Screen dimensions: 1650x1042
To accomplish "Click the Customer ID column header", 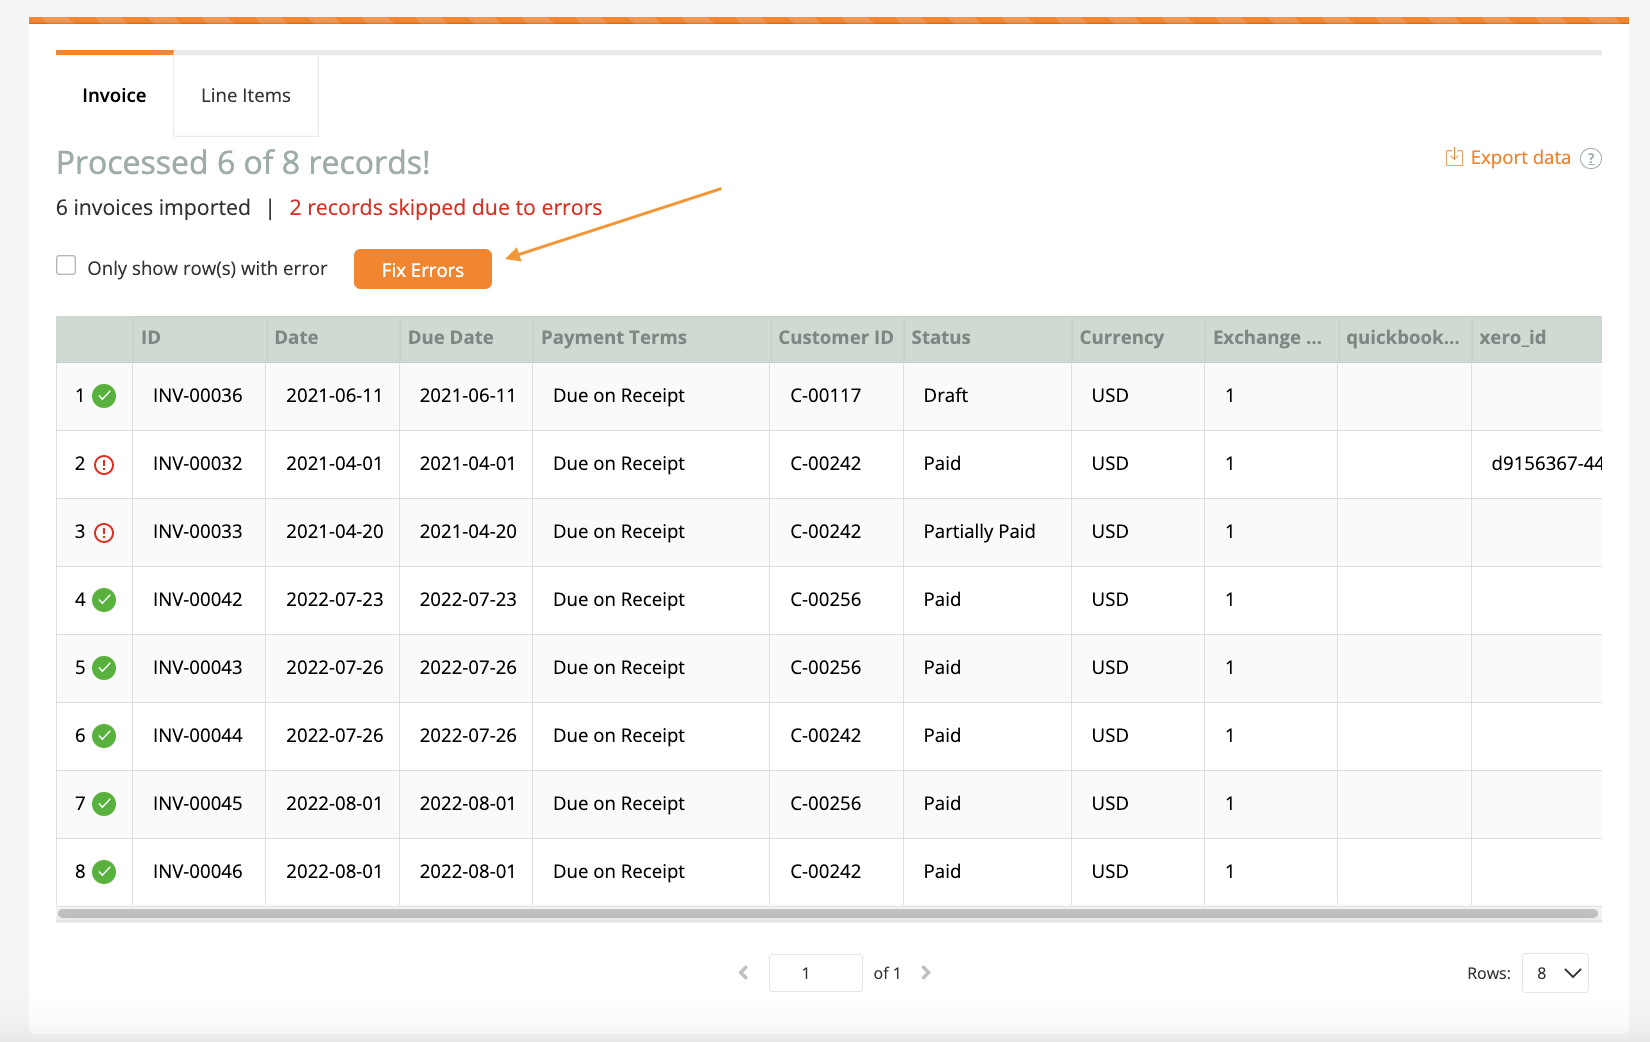I will (x=837, y=338).
